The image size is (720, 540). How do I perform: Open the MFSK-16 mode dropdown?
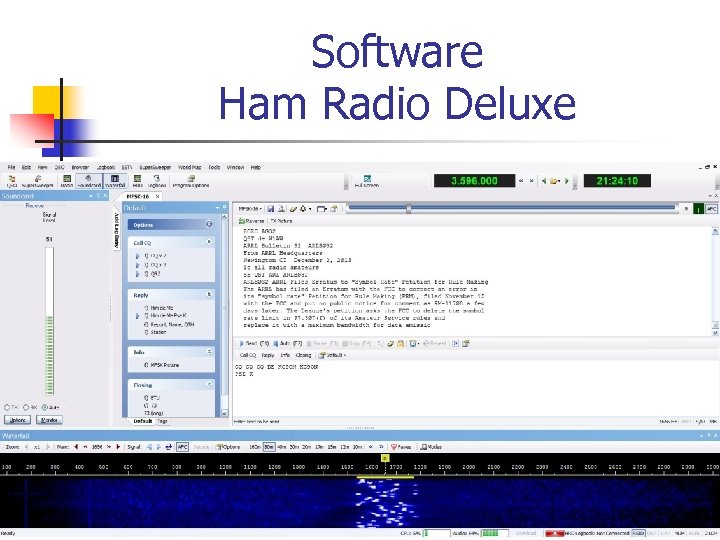[x=250, y=209]
